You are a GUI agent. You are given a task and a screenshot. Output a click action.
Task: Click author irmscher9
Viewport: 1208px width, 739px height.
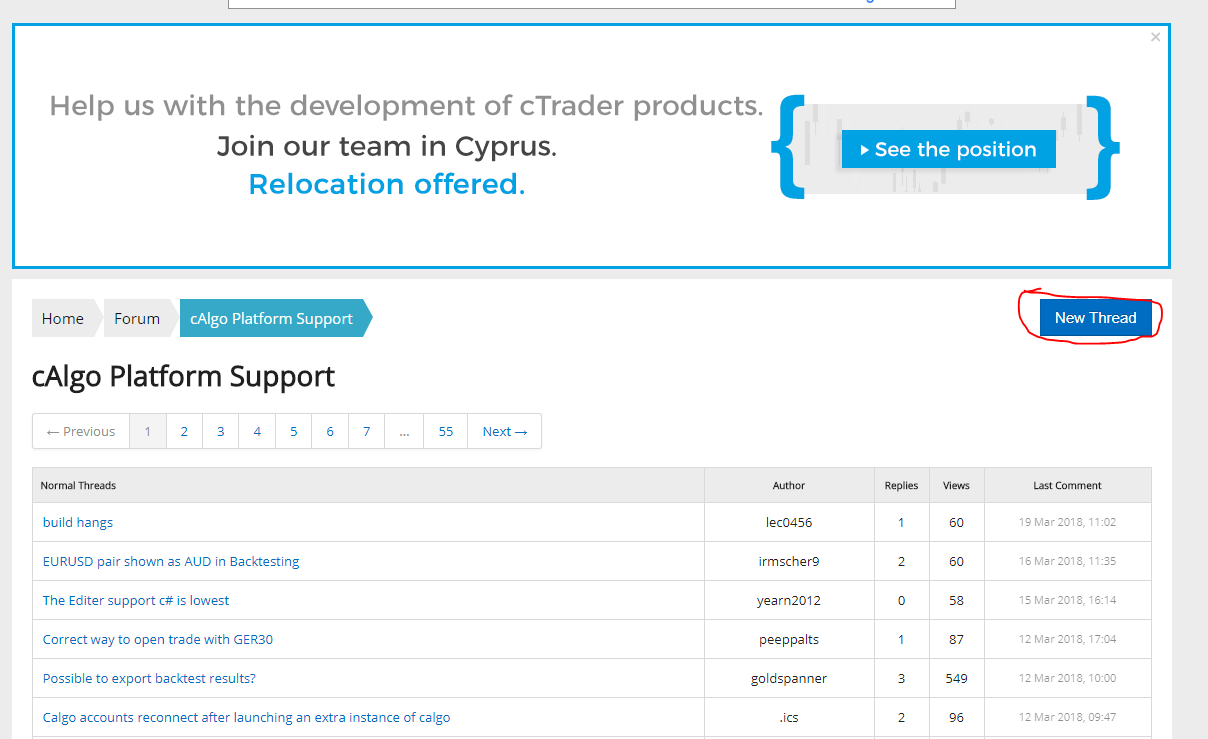click(x=789, y=561)
